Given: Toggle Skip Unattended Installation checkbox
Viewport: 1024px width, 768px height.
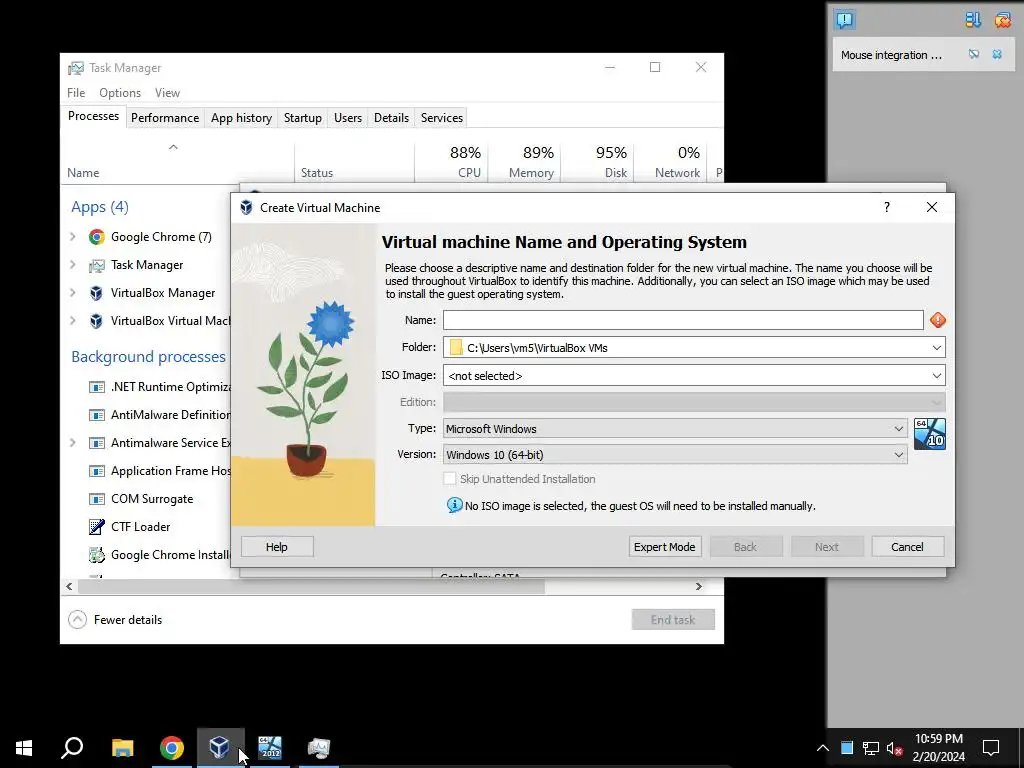Looking at the screenshot, I should coord(450,479).
